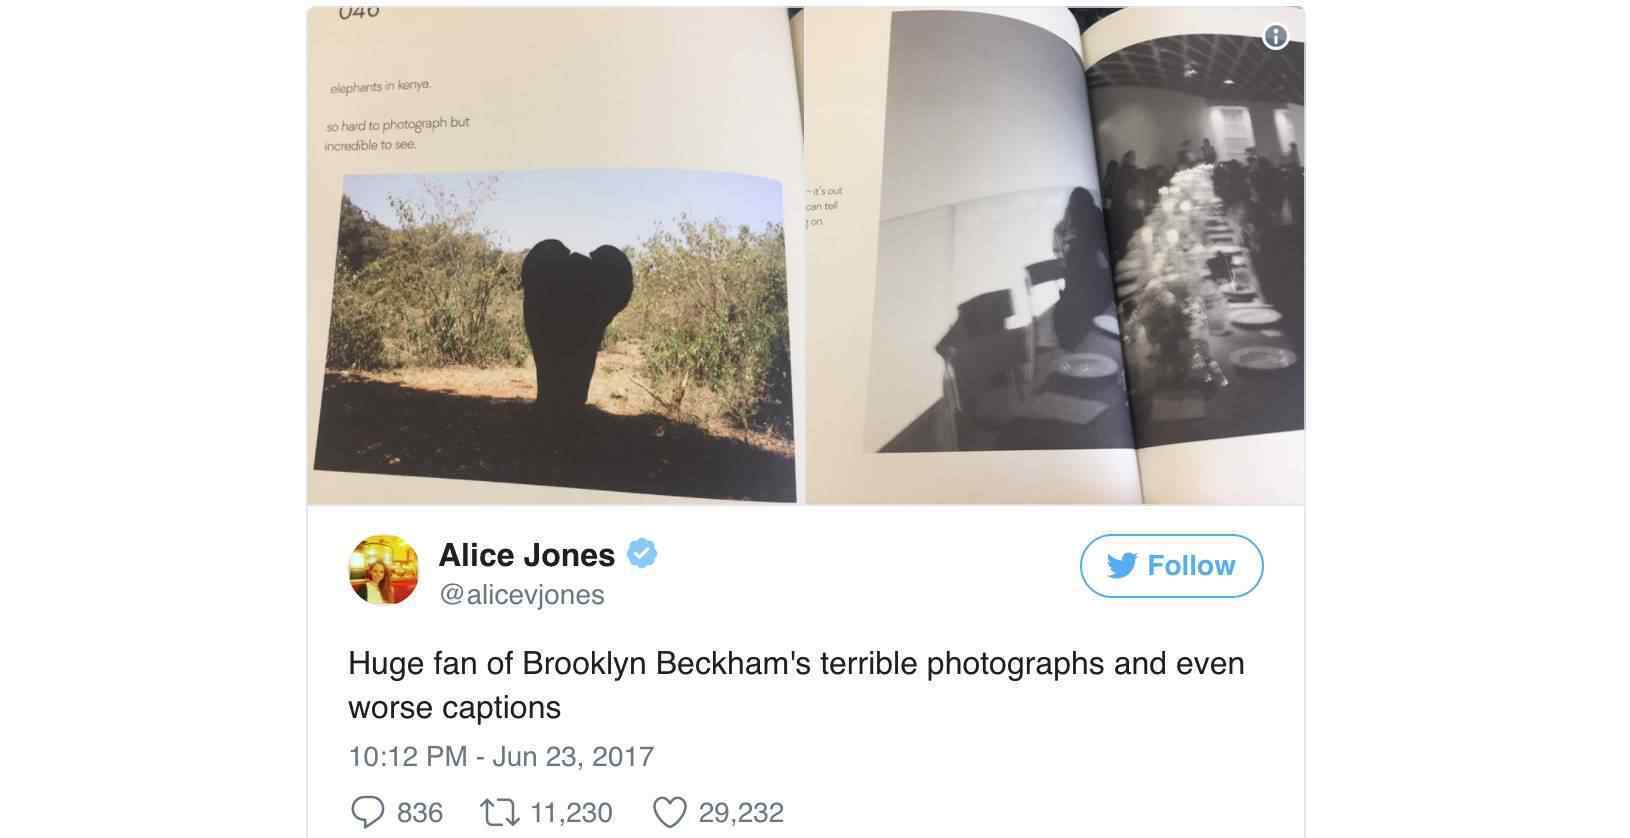Viewport: 1630px width, 838px height.
Task: Click the retweet arrows icon
Action: [x=499, y=812]
